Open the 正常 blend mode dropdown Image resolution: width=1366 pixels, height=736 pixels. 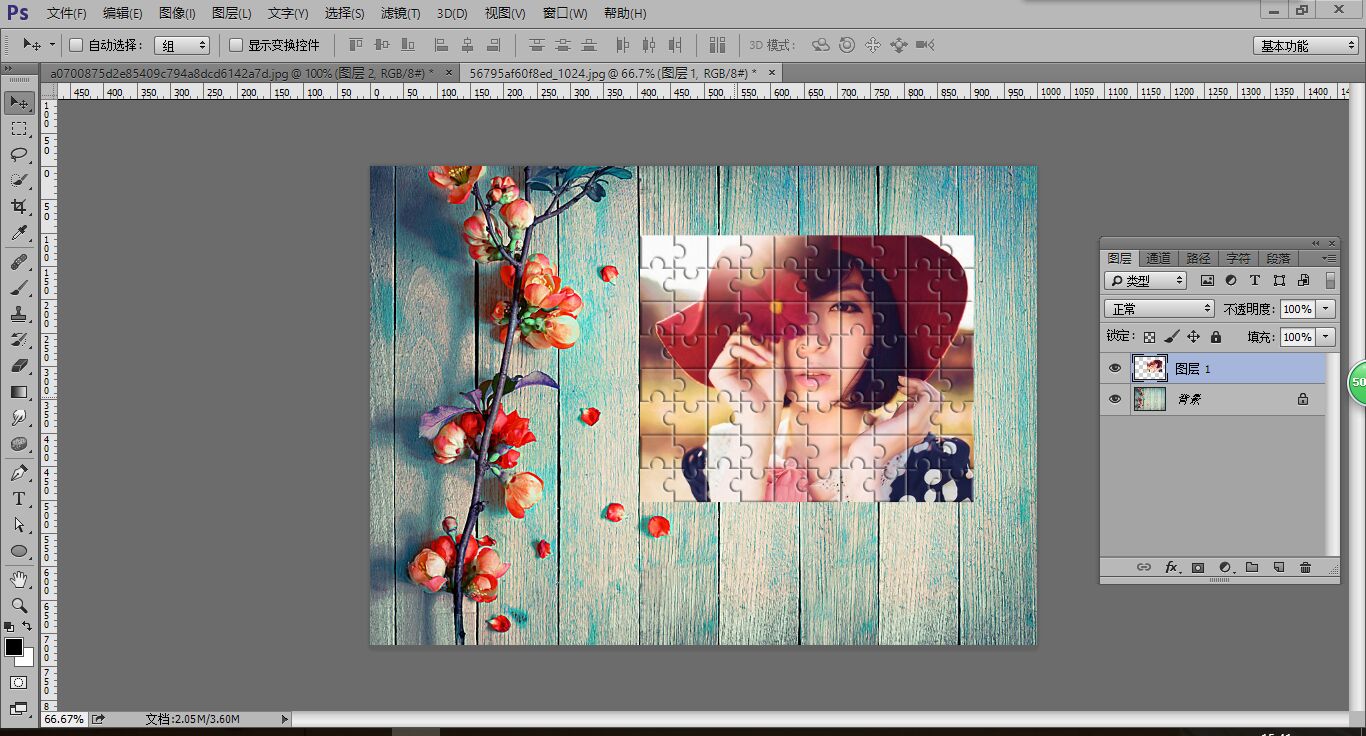(x=1159, y=309)
